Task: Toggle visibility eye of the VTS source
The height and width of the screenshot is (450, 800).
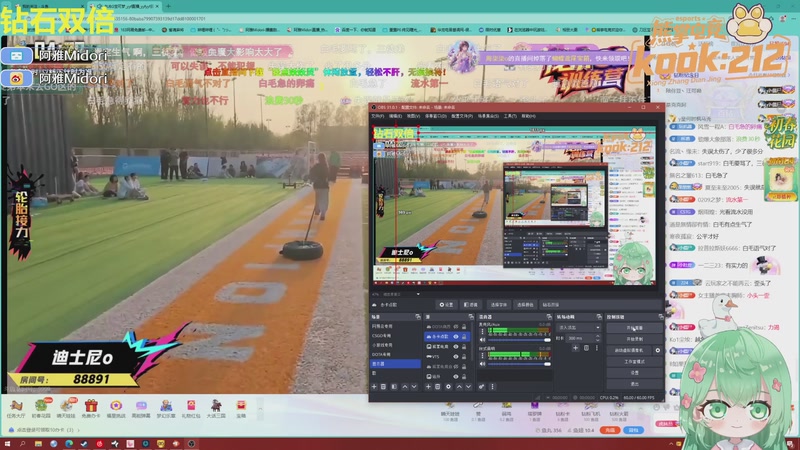Action: [x=456, y=357]
